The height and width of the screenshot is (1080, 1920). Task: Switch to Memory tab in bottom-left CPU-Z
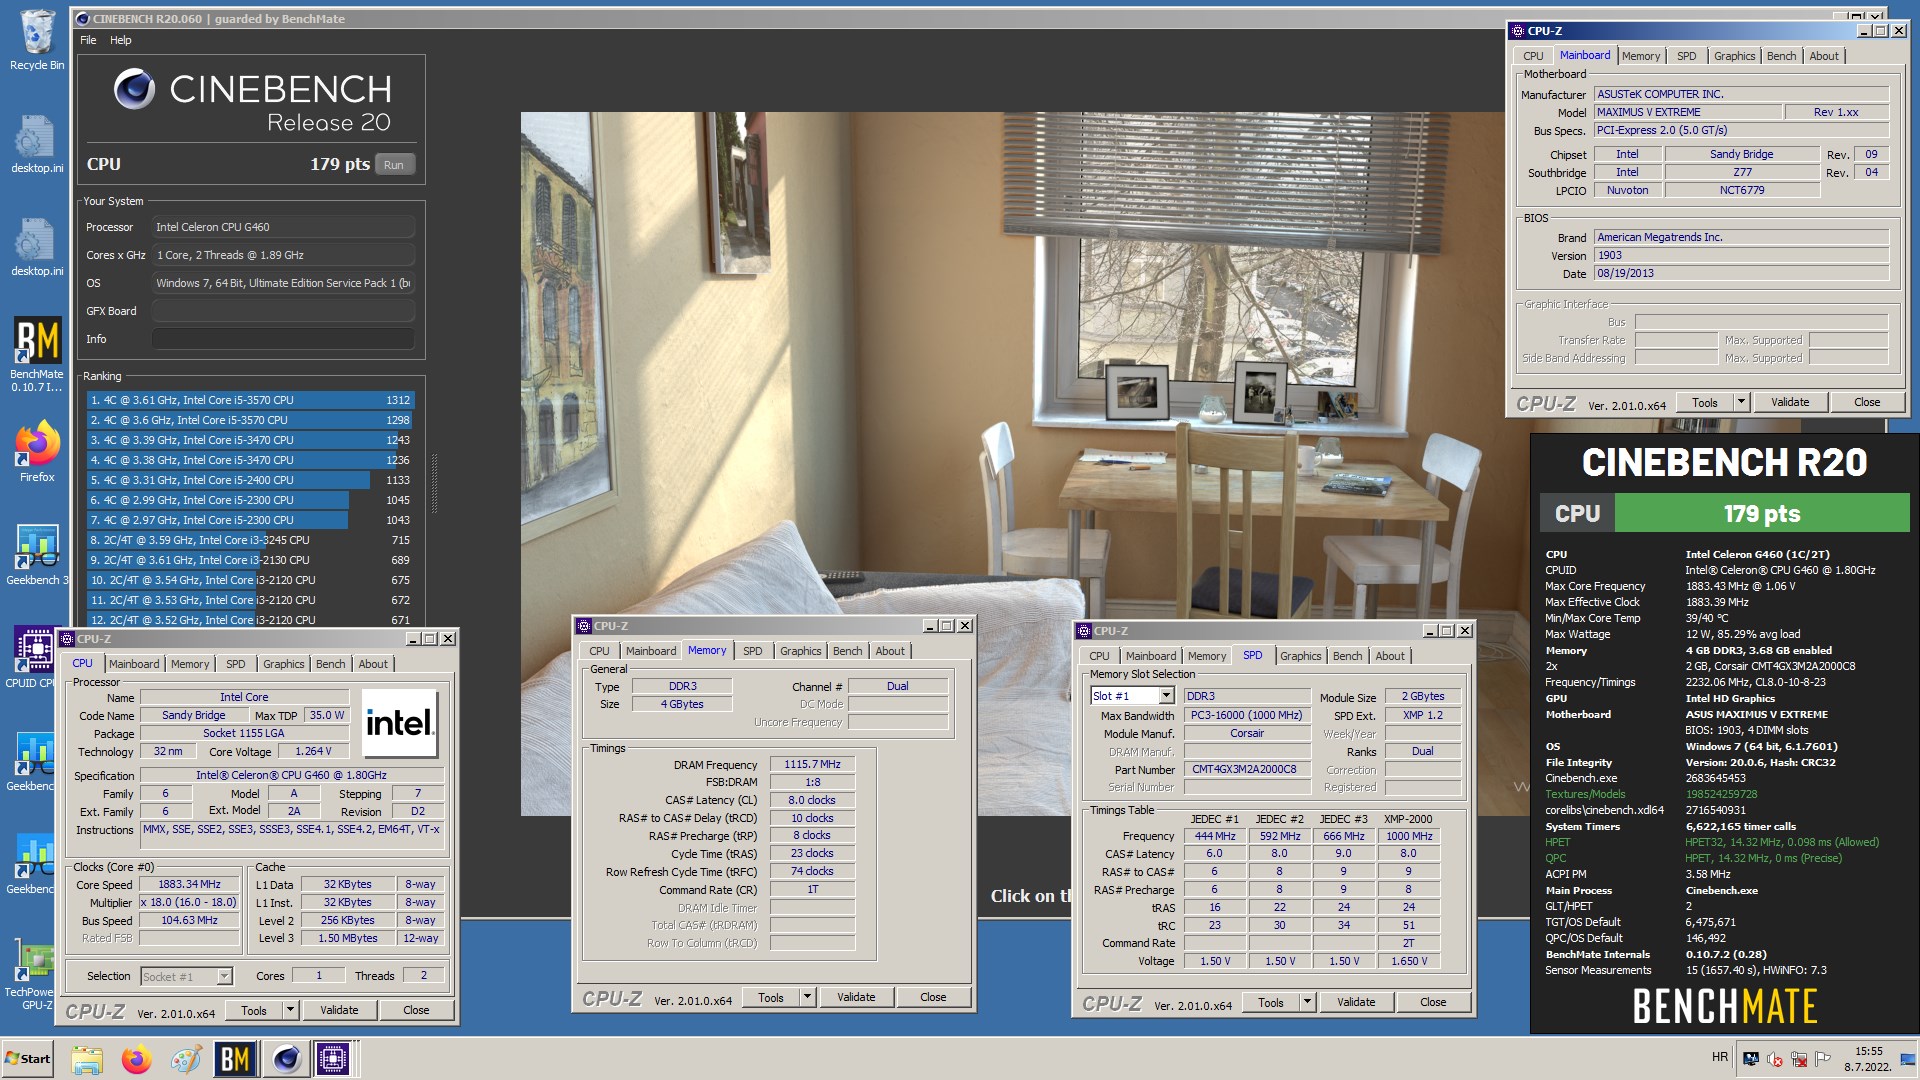coord(190,664)
